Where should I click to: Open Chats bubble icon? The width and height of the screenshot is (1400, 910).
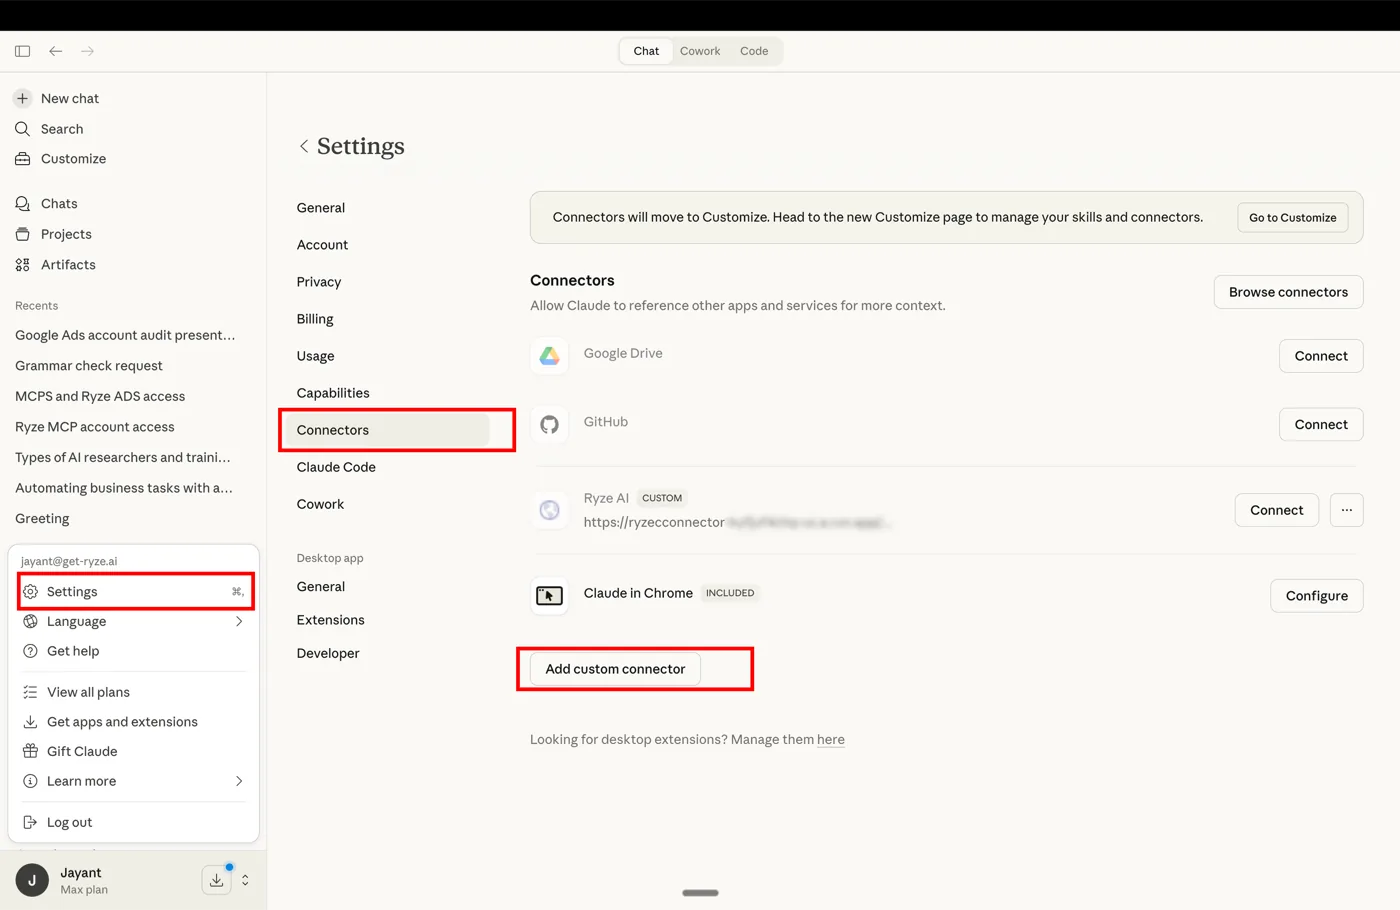22,204
